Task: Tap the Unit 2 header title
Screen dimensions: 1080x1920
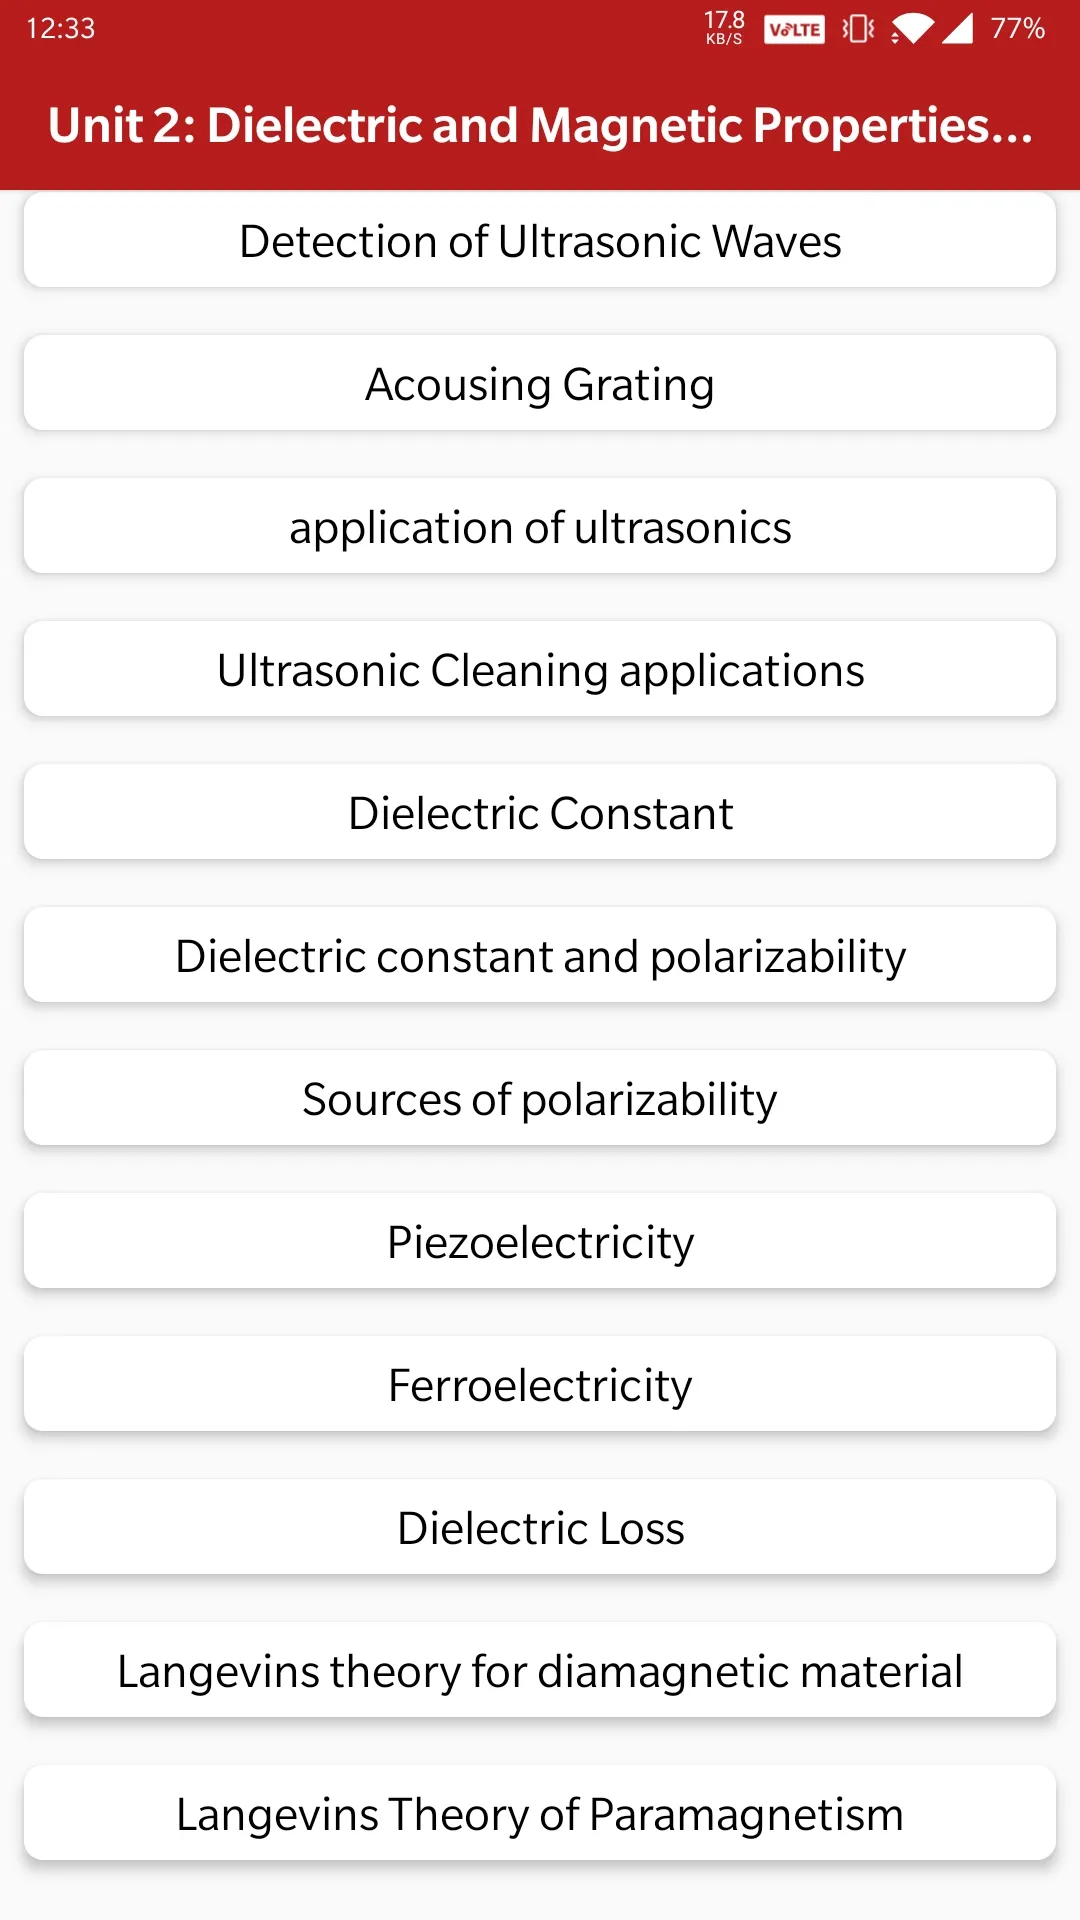Action: 540,126
